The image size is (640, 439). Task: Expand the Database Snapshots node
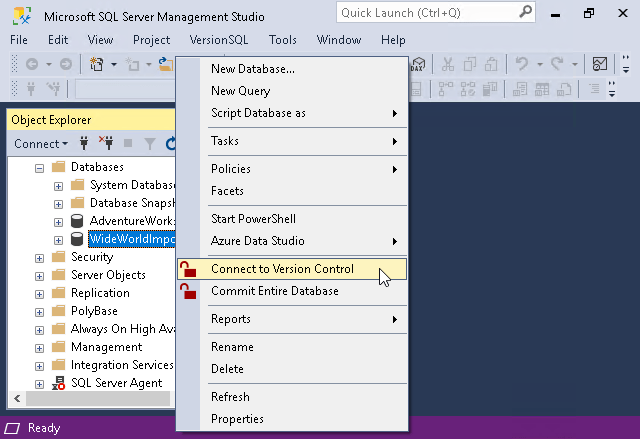pos(58,204)
